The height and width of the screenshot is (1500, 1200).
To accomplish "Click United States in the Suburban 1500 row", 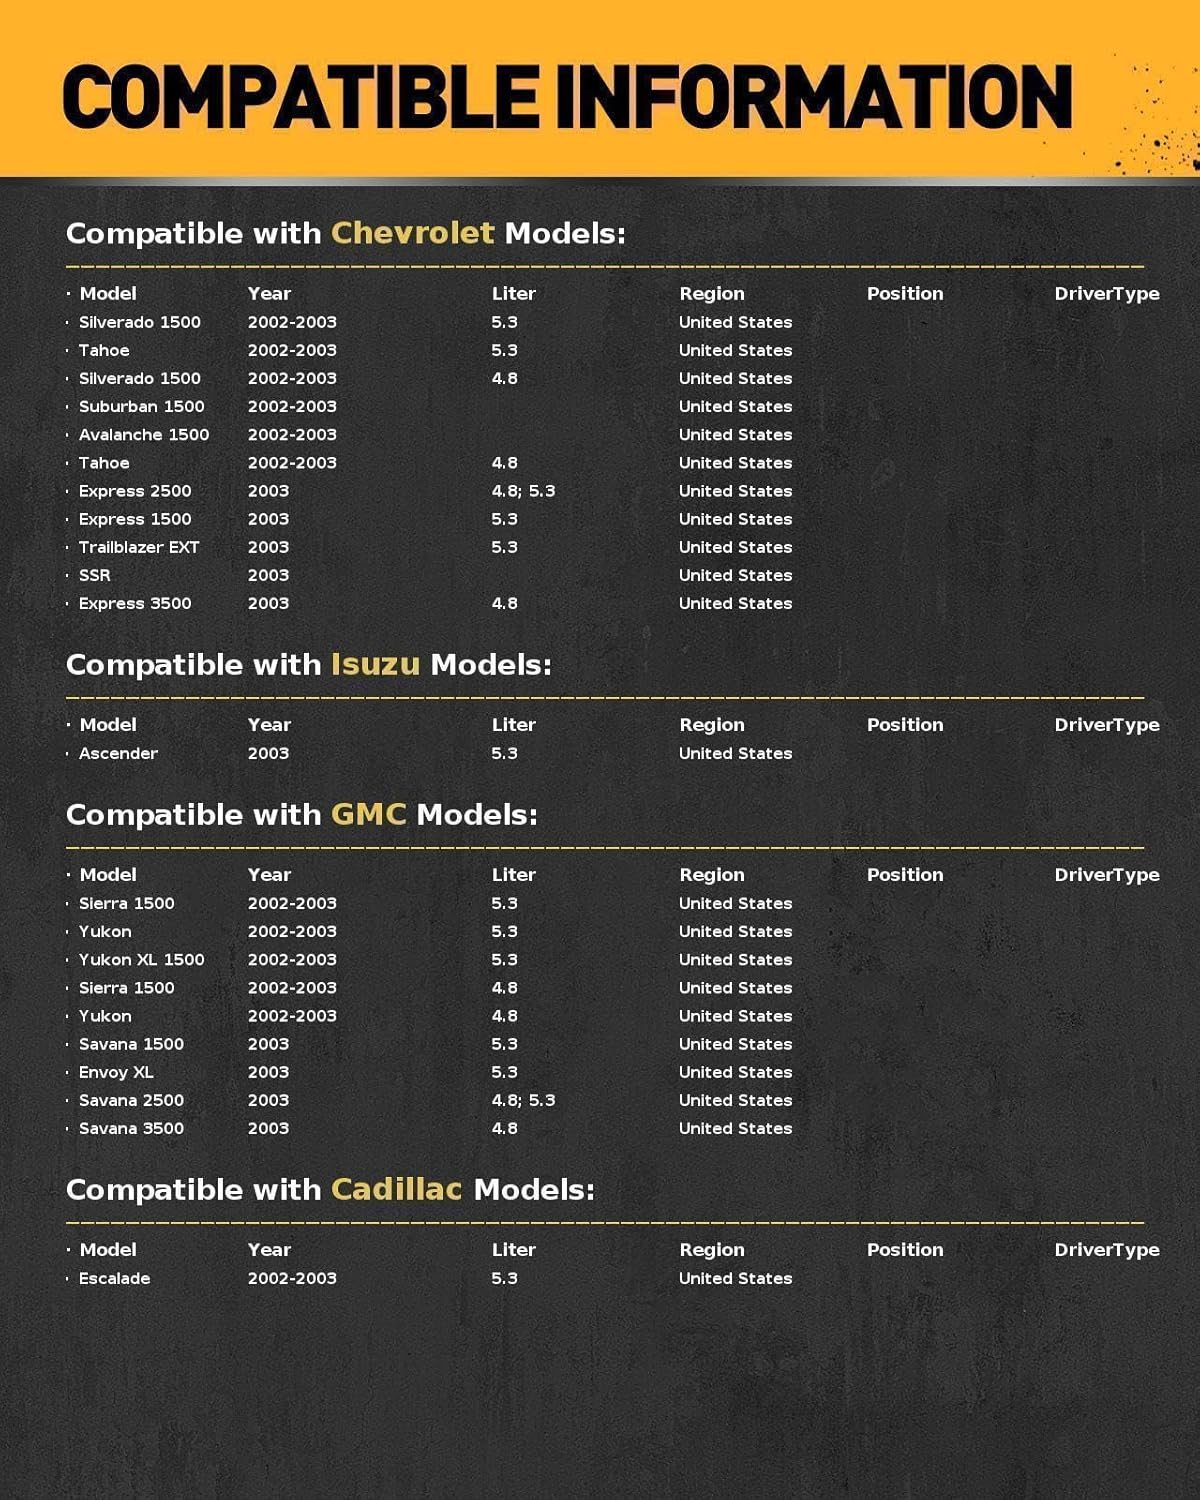I will (x=735, y=406).
